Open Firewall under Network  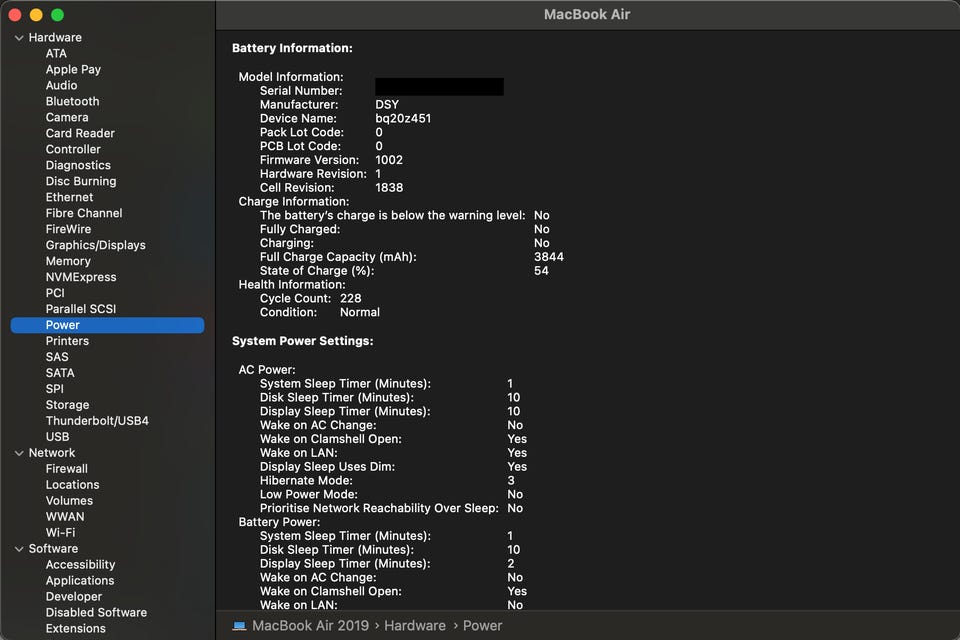tap(67, 469)
